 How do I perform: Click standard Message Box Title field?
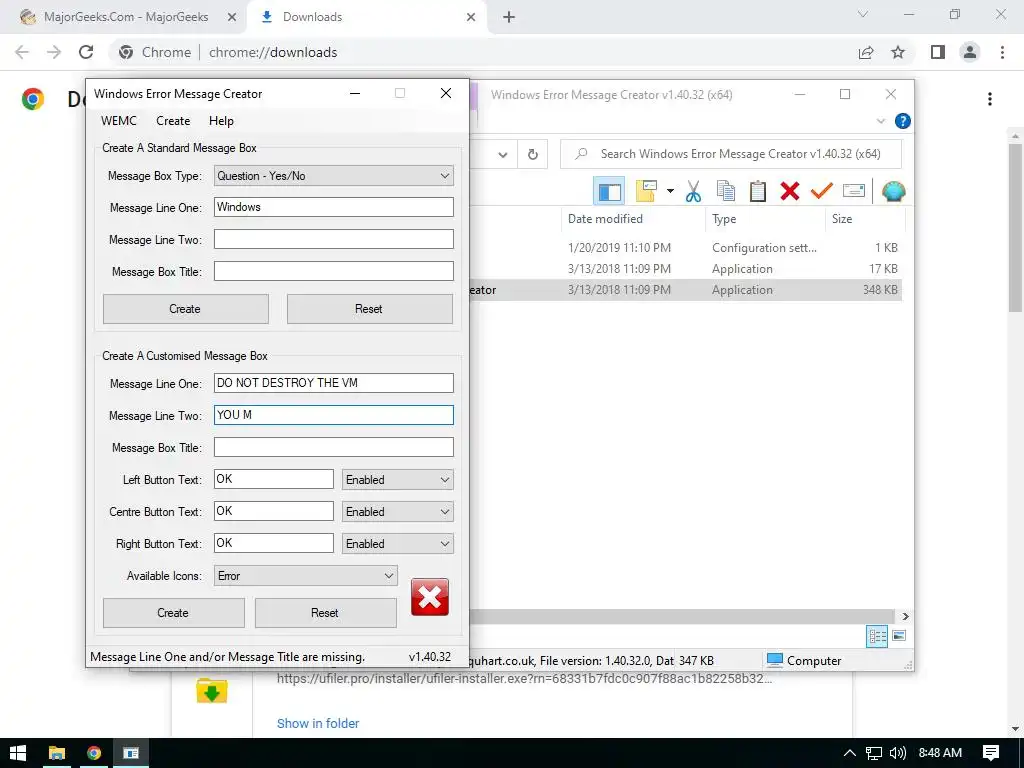[x=334, y=271]
